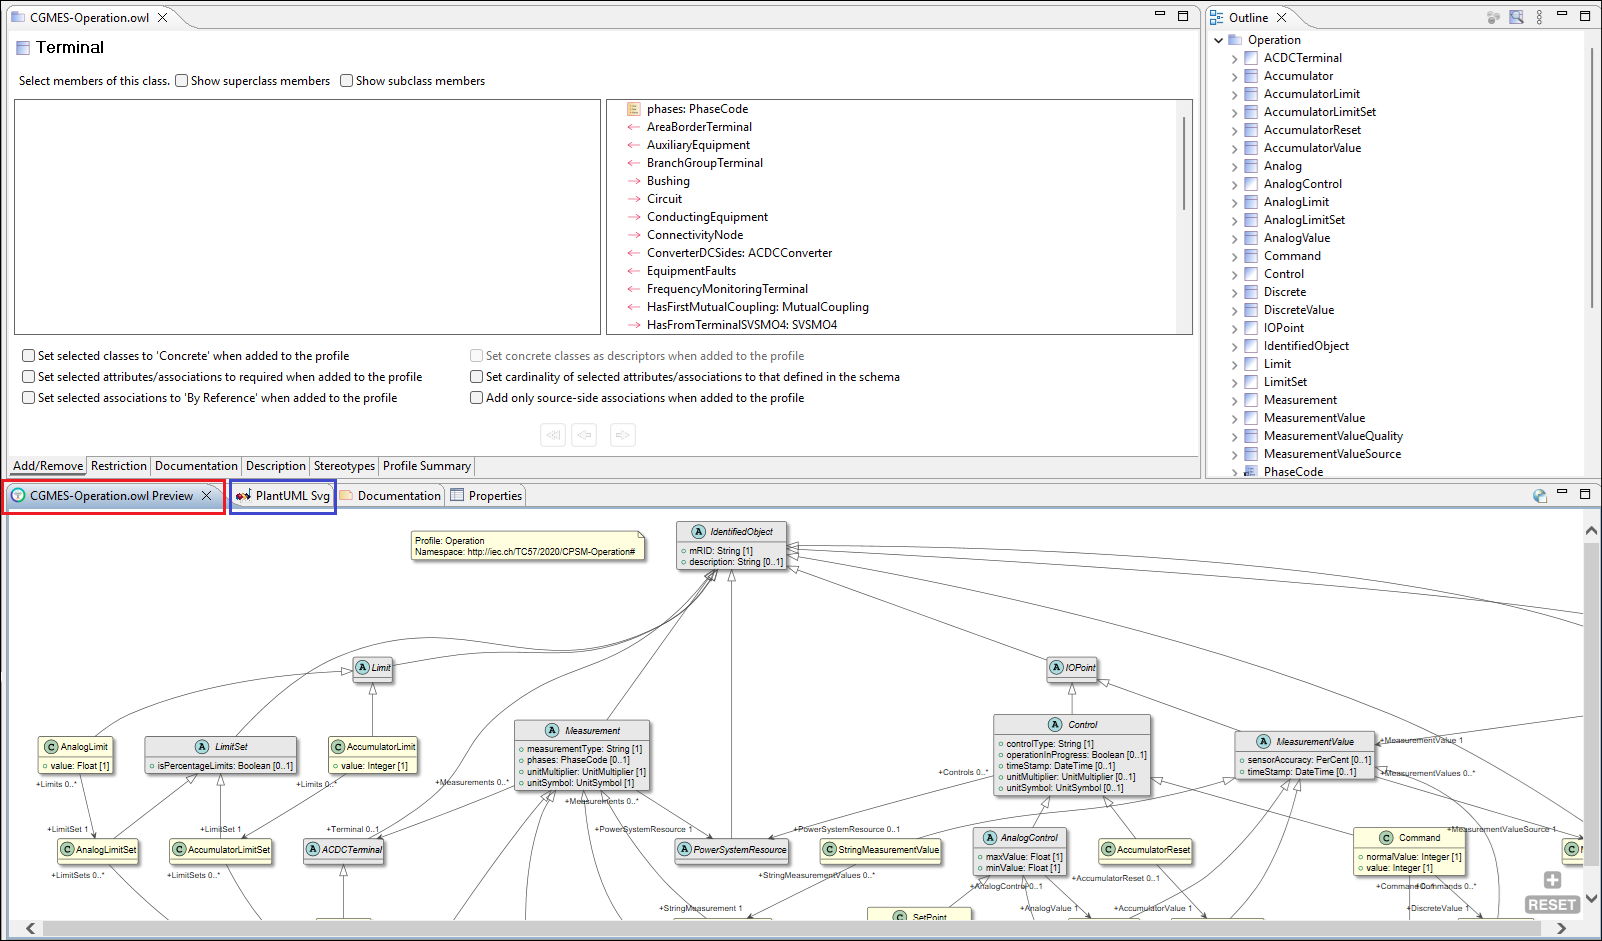Expand the Command node in Outline
The image size is (1602, 941).
[1234, 257]
